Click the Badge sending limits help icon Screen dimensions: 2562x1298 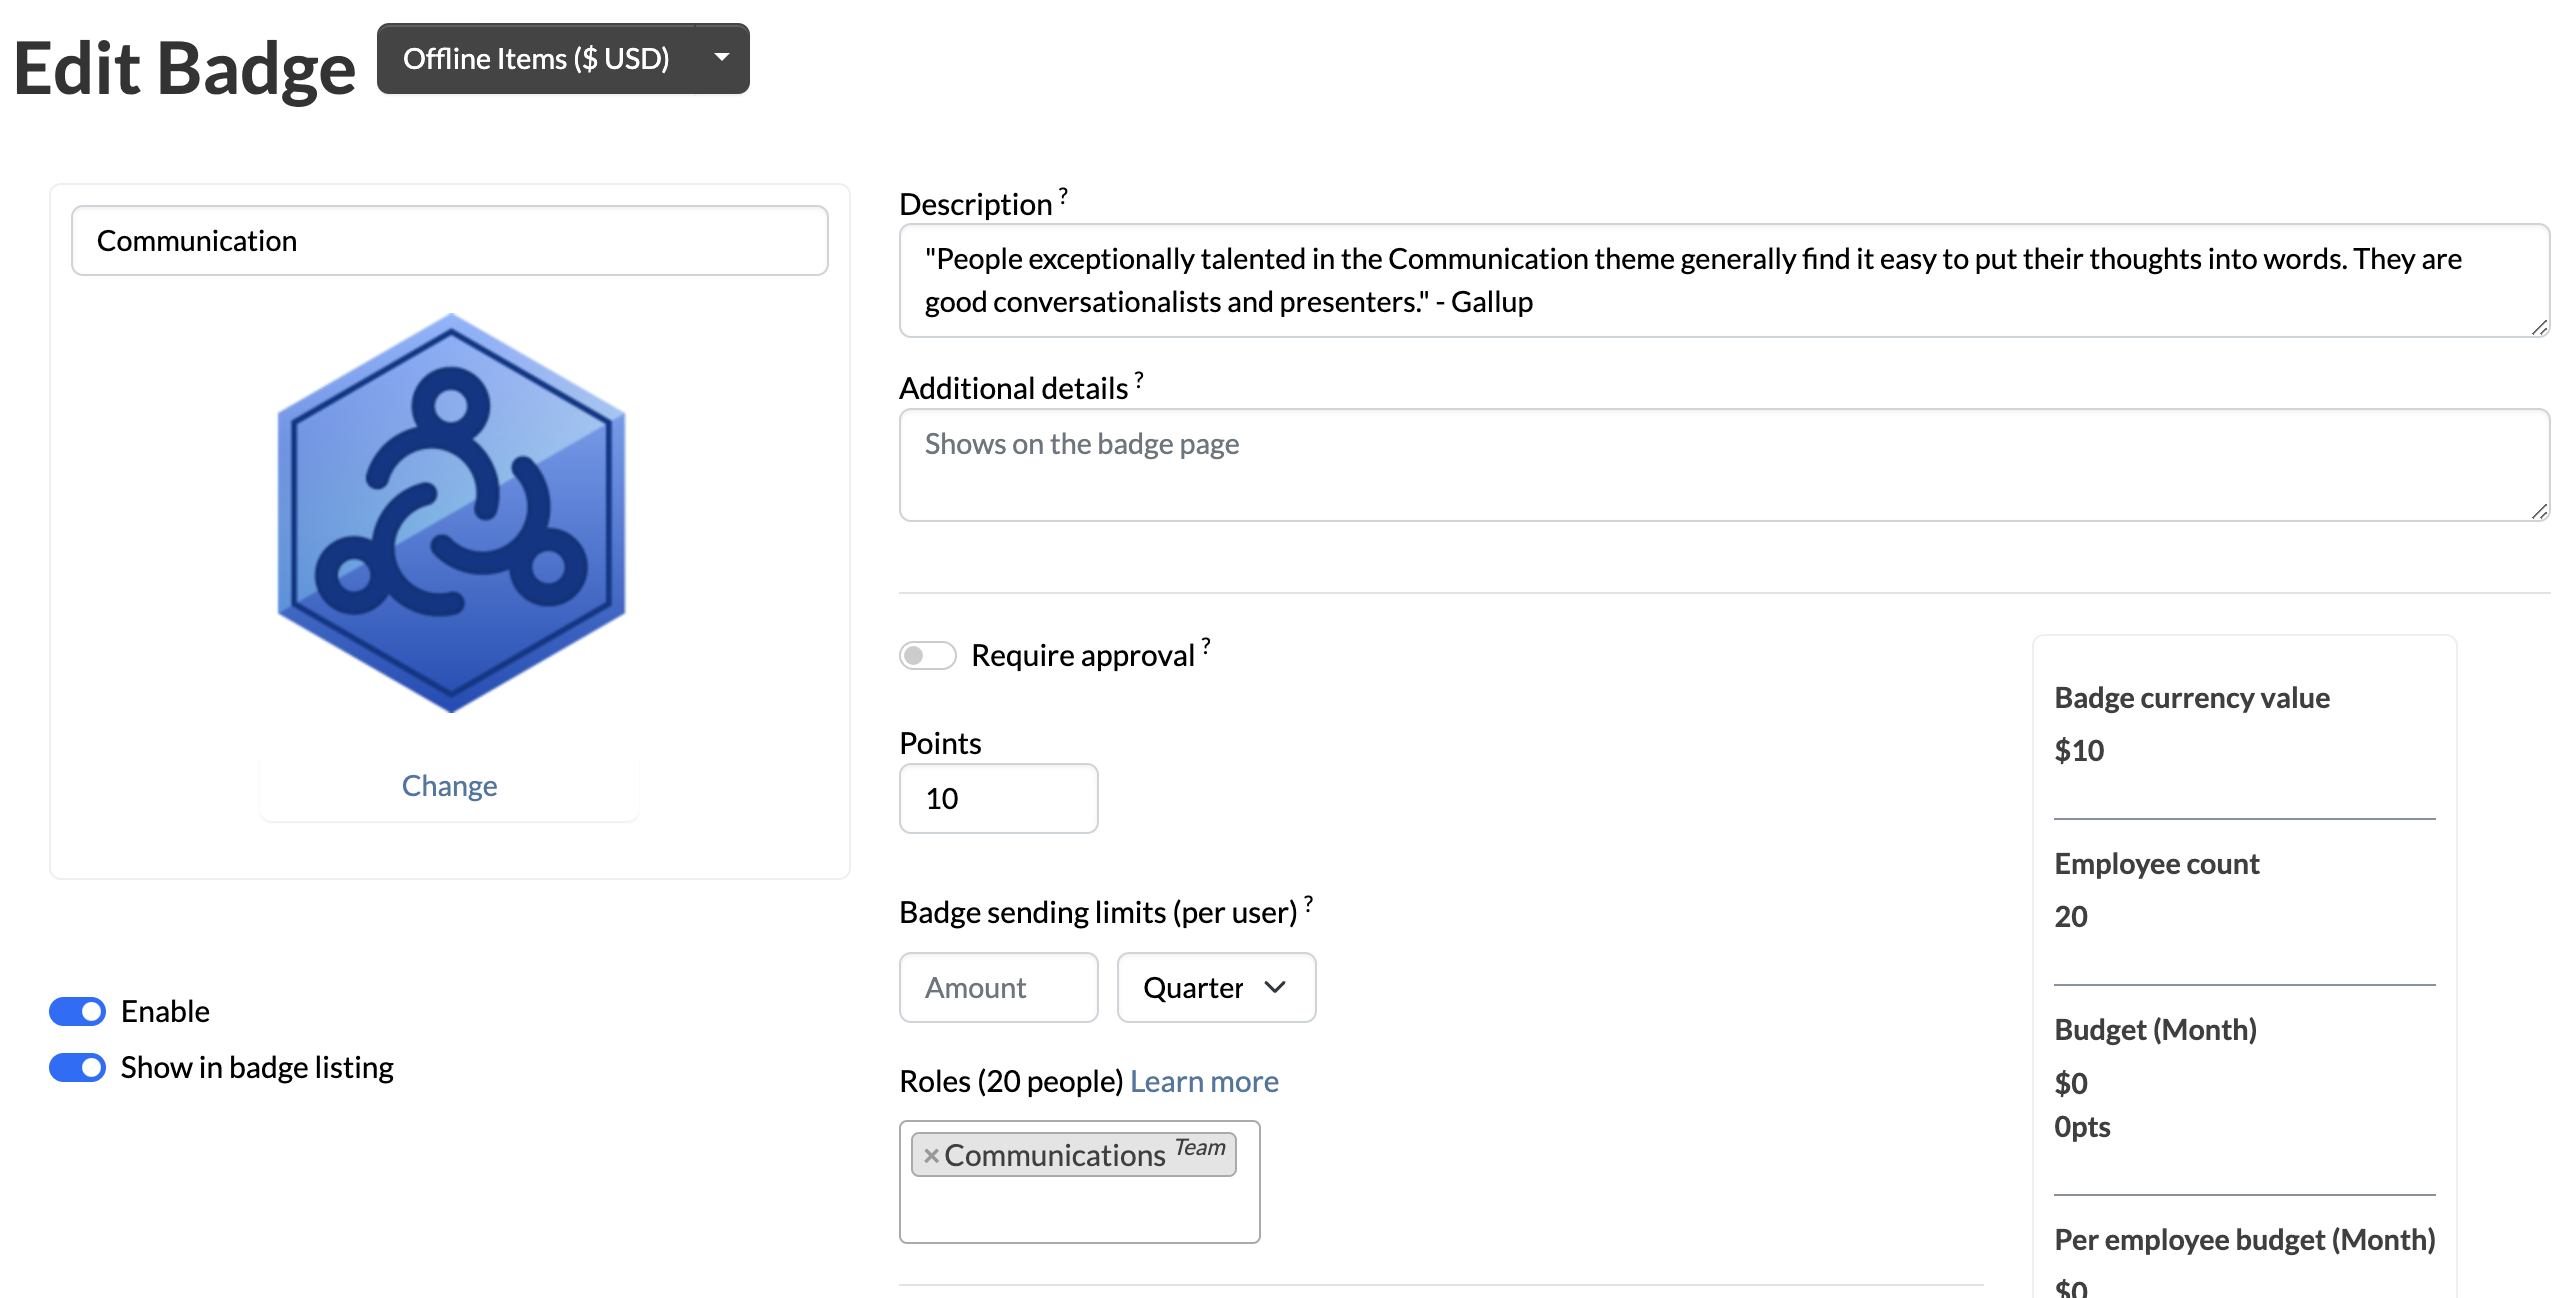click(1308, 902)
